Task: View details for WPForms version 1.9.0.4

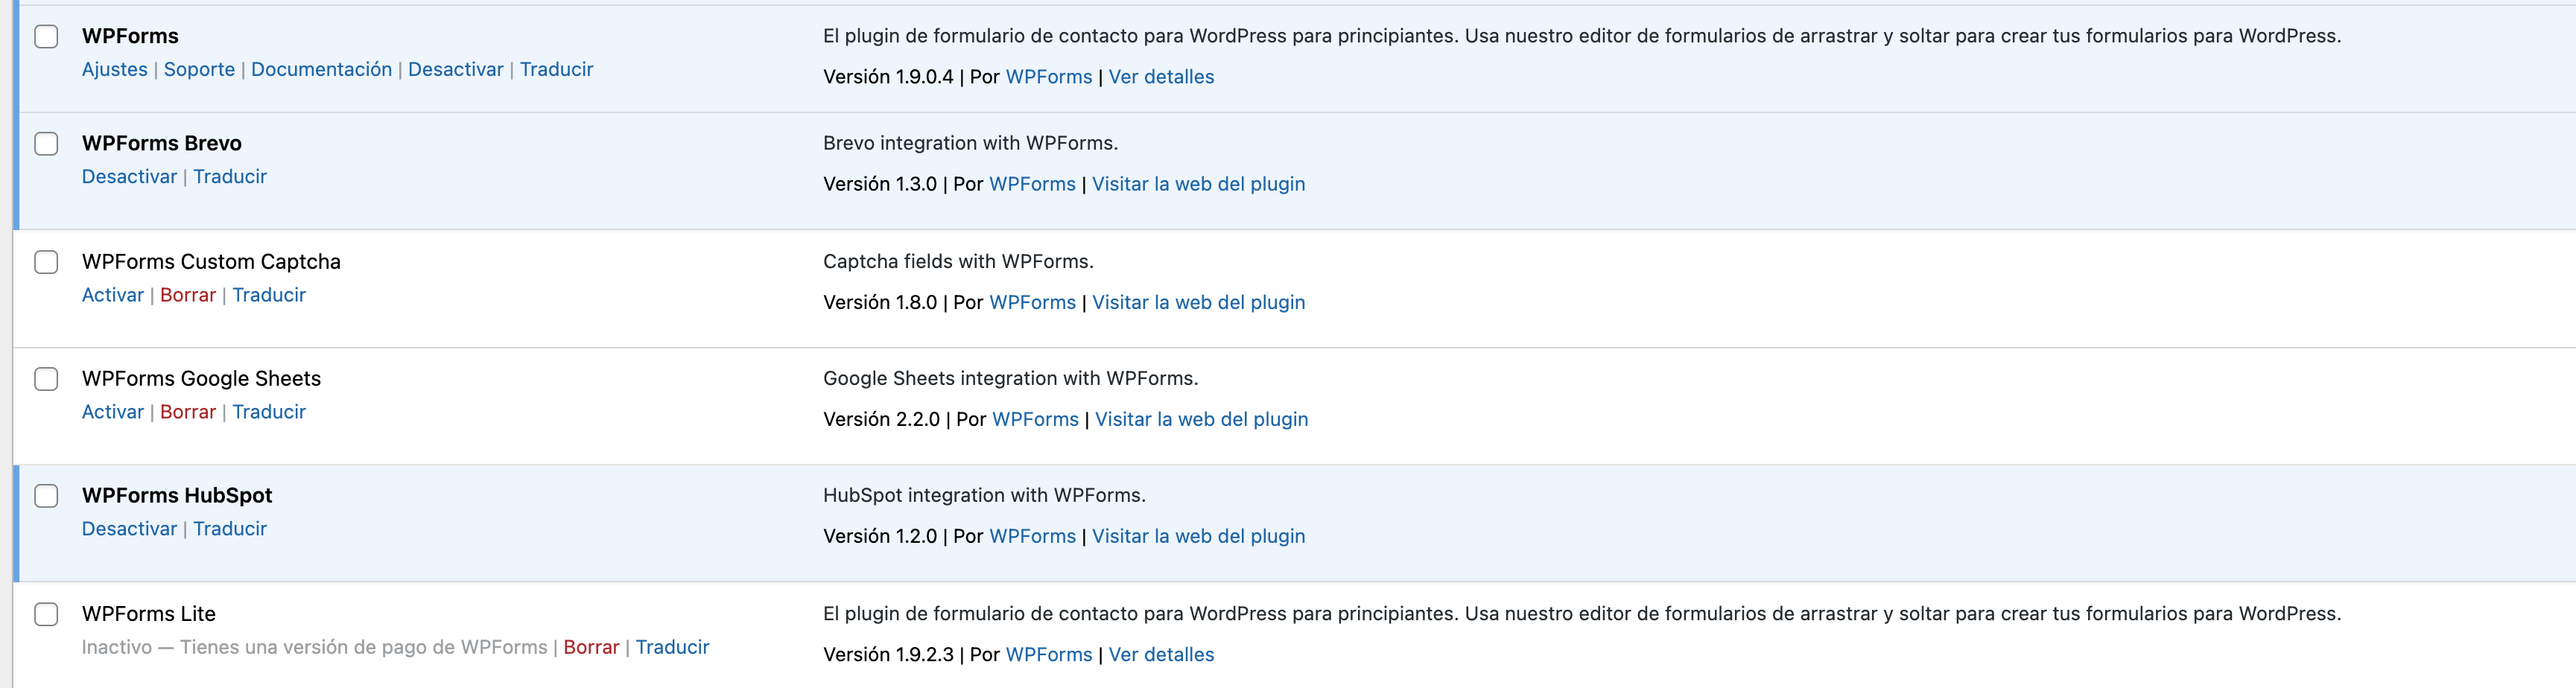Action: click(1161, 77)
